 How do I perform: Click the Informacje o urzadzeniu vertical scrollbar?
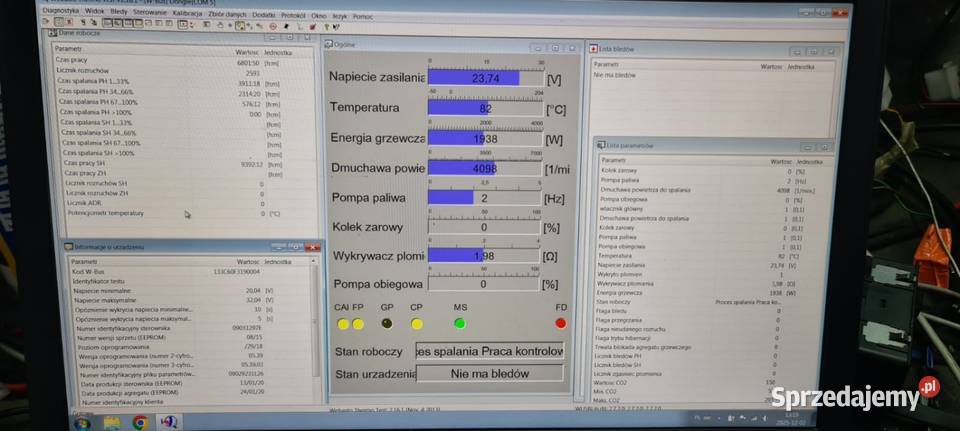click(x=316, y=320)
